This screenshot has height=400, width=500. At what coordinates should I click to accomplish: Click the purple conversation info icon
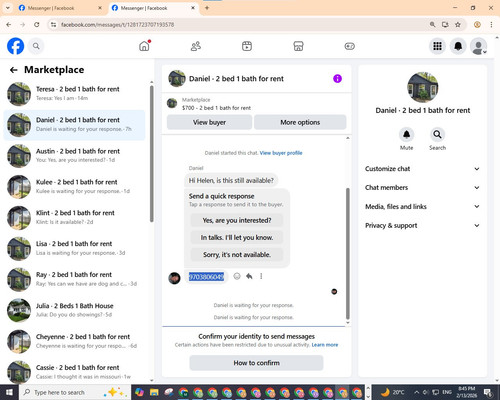coord(337,79)
